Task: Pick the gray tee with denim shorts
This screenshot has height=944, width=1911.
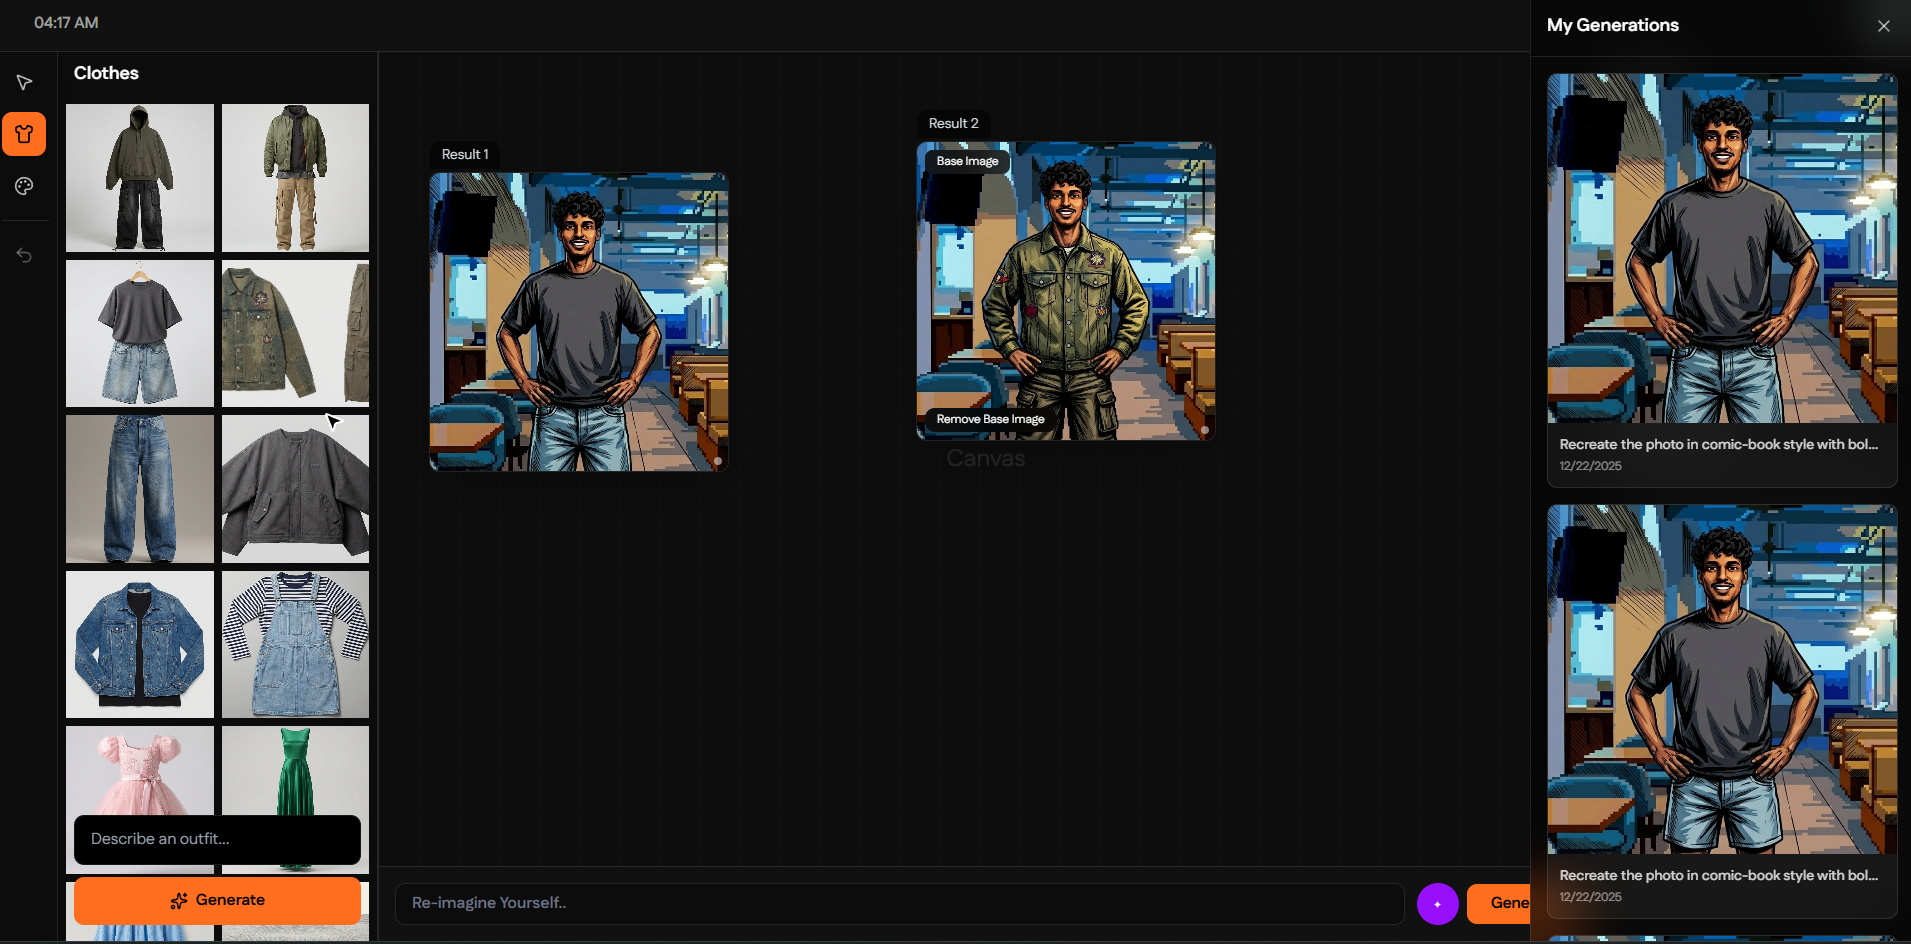Action: click(x=140, y=333)
